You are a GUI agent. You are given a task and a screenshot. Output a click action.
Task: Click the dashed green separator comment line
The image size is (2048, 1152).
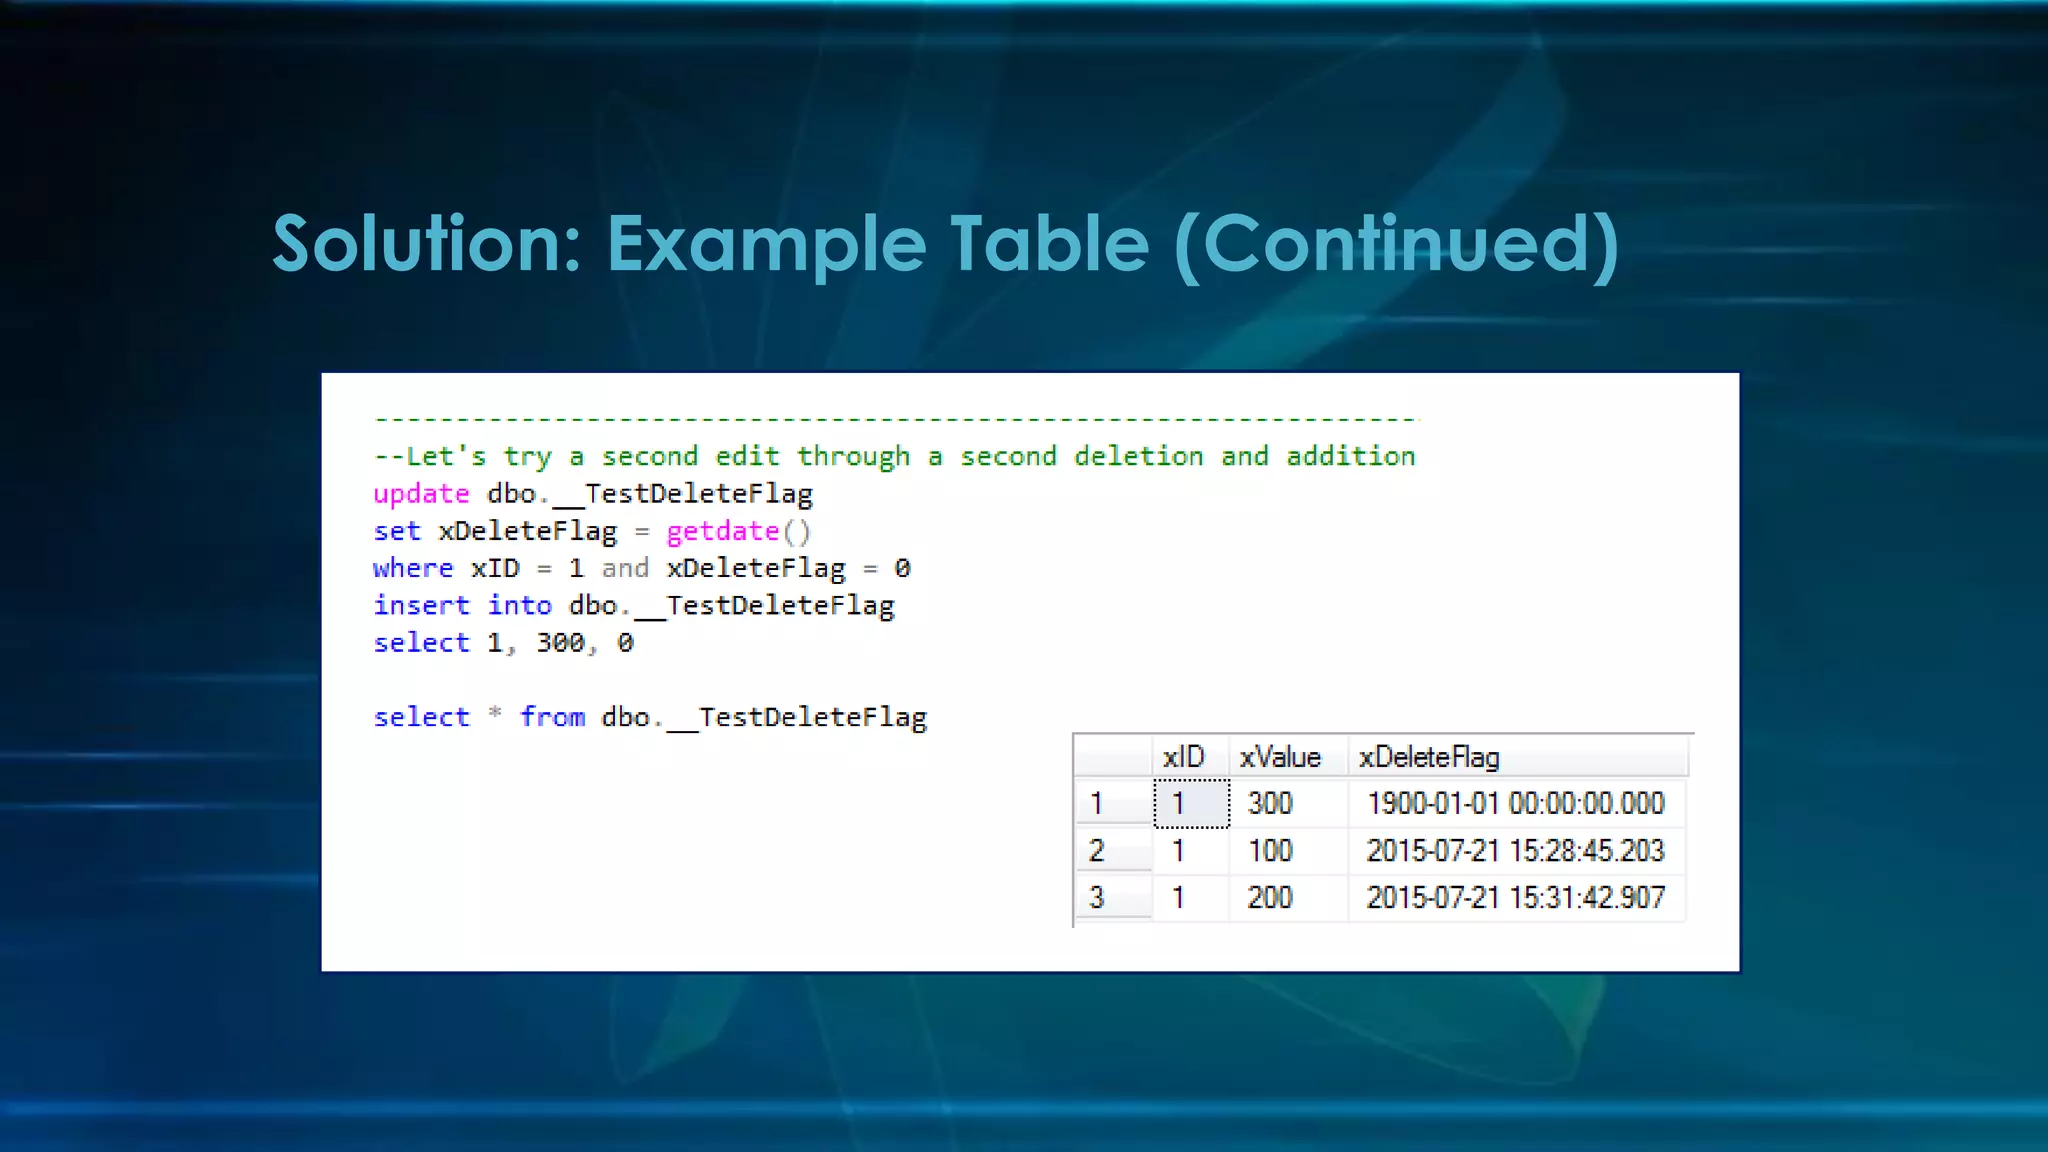click(896, 419)
